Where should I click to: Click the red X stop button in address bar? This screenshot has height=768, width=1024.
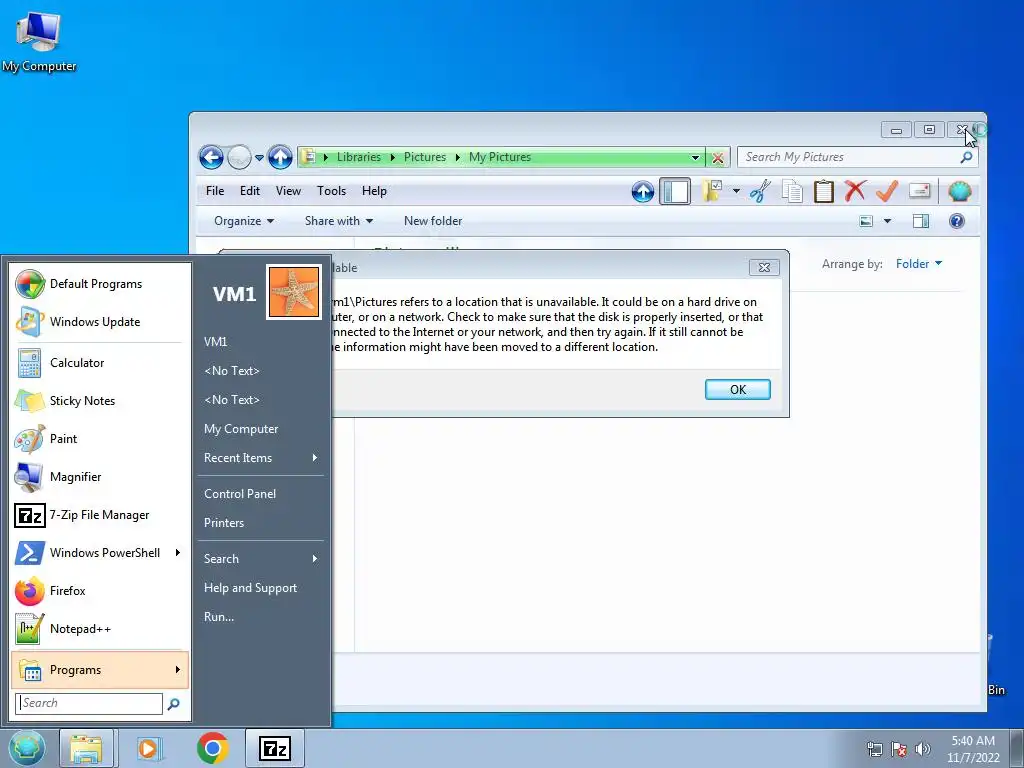pyautogui.click(x=718, y=157)
